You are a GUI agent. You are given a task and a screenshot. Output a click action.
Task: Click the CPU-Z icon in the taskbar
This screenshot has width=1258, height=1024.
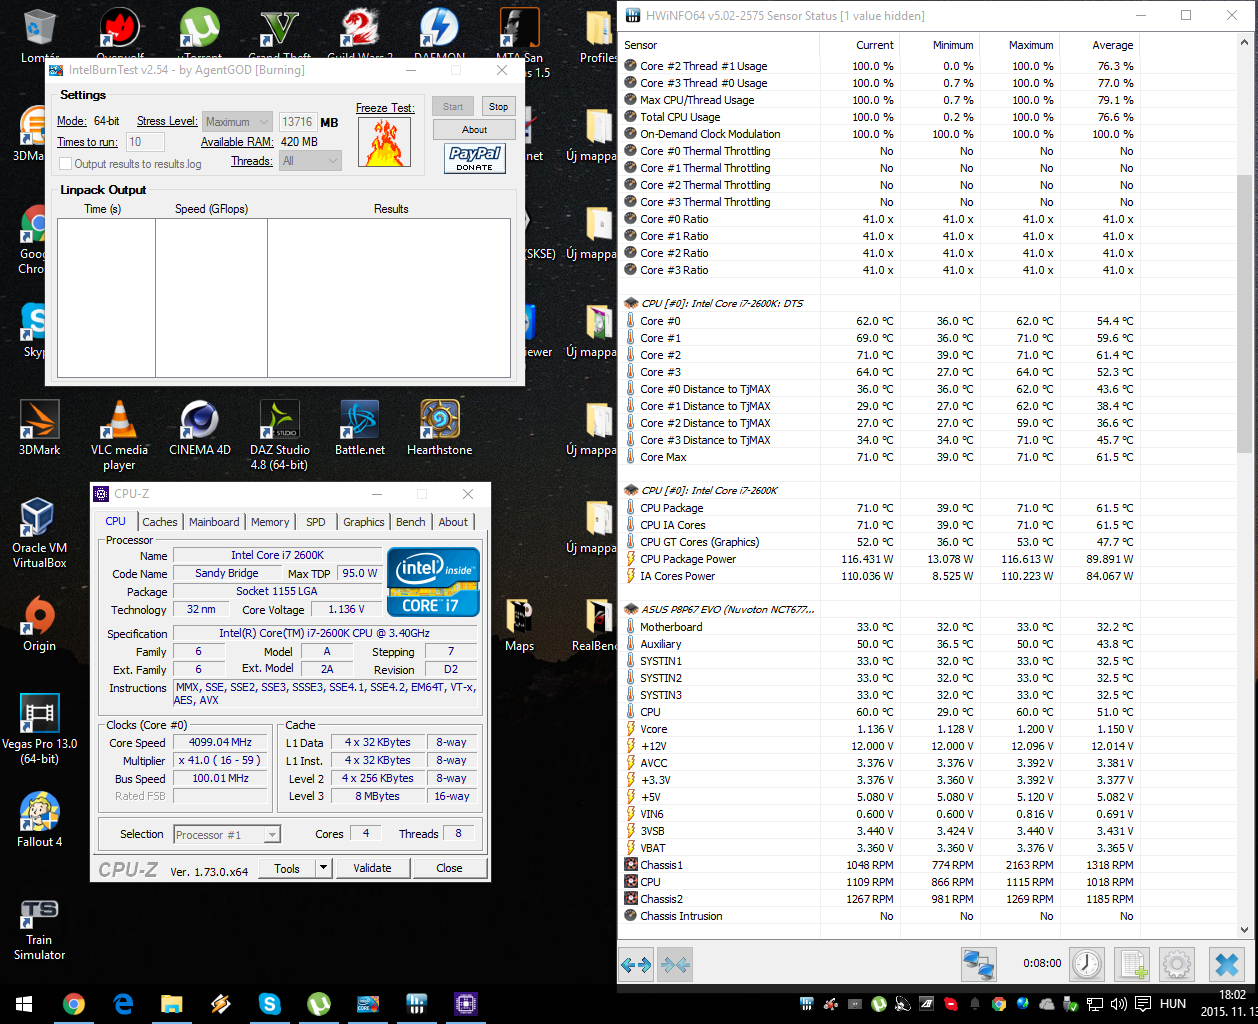[465, 1004]
